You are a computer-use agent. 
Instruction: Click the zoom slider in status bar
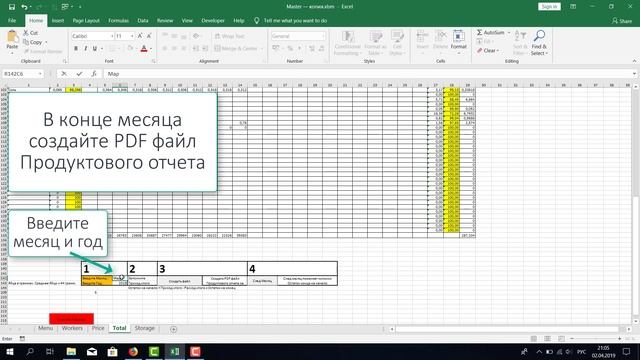595,339
